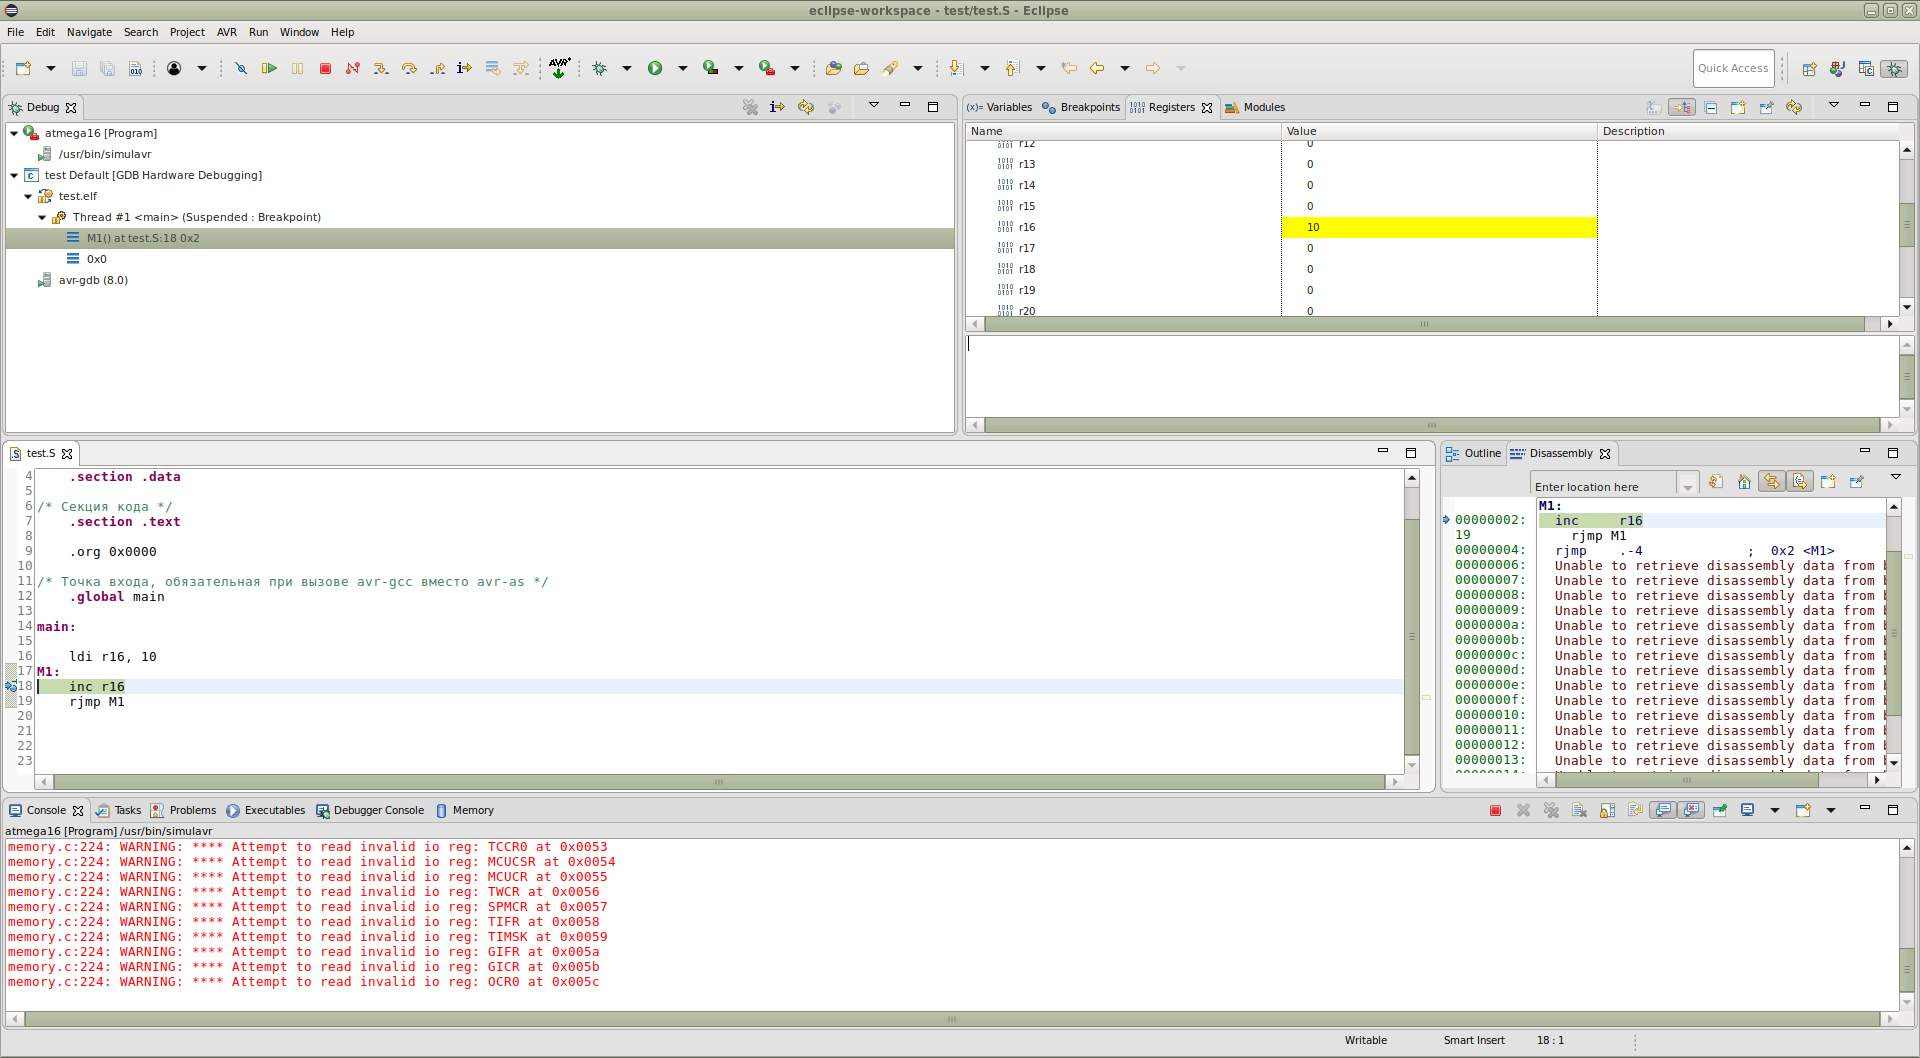Viewport: 1920px width, 1058px height.
Task: Click Next Annotation arrow icon
Action: pyautogui.click(x=956, y=68)
